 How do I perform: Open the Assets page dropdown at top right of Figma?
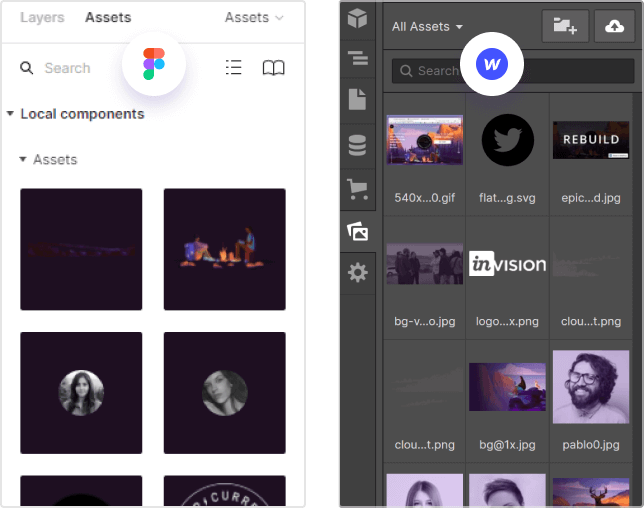pyautogui.click(x=254, y=18)
